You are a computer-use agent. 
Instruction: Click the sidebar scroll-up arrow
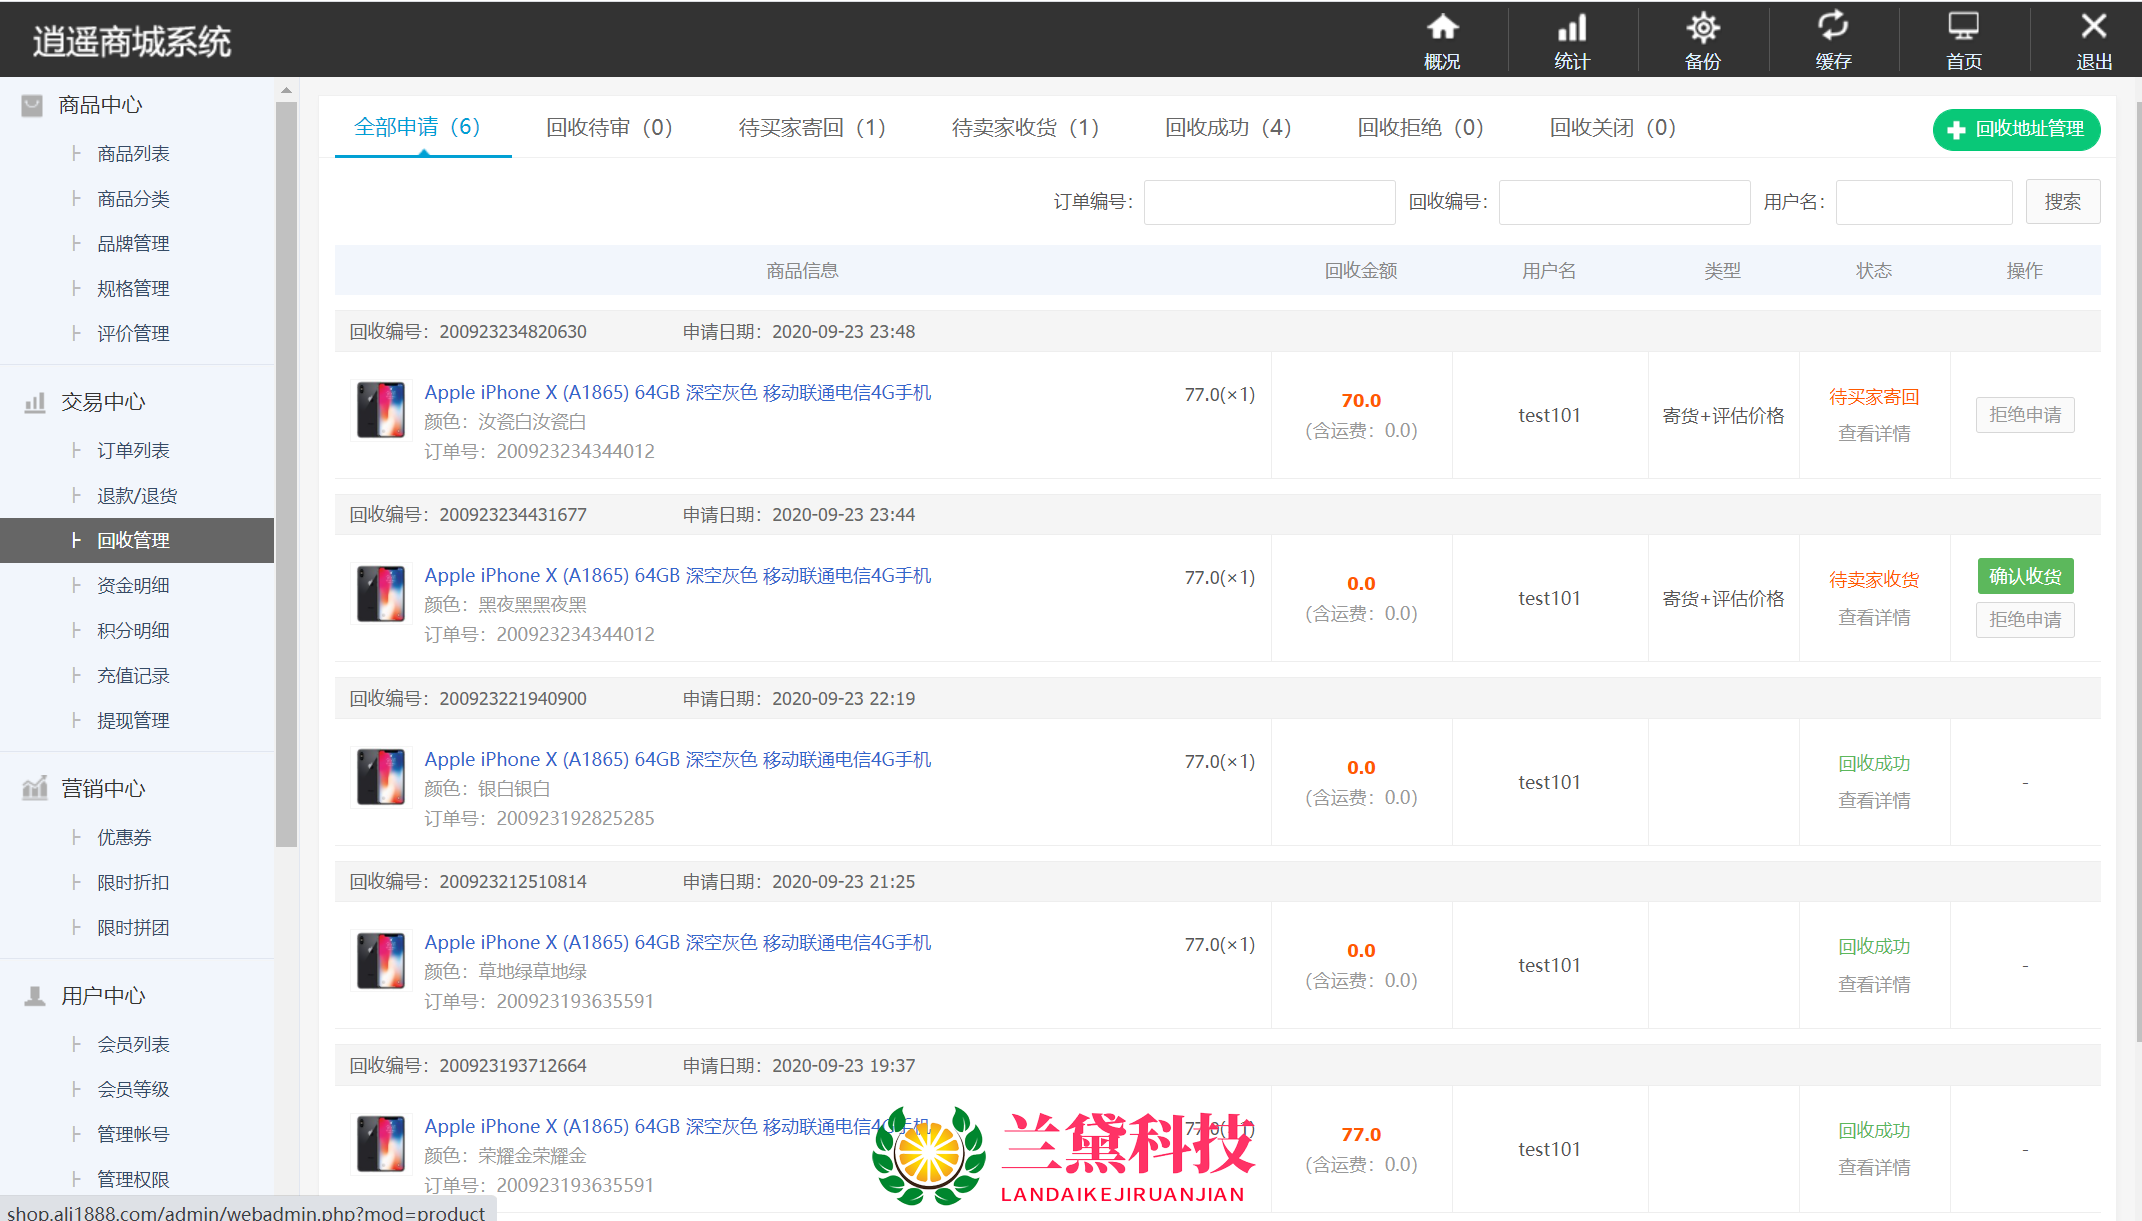coord(286,91)
